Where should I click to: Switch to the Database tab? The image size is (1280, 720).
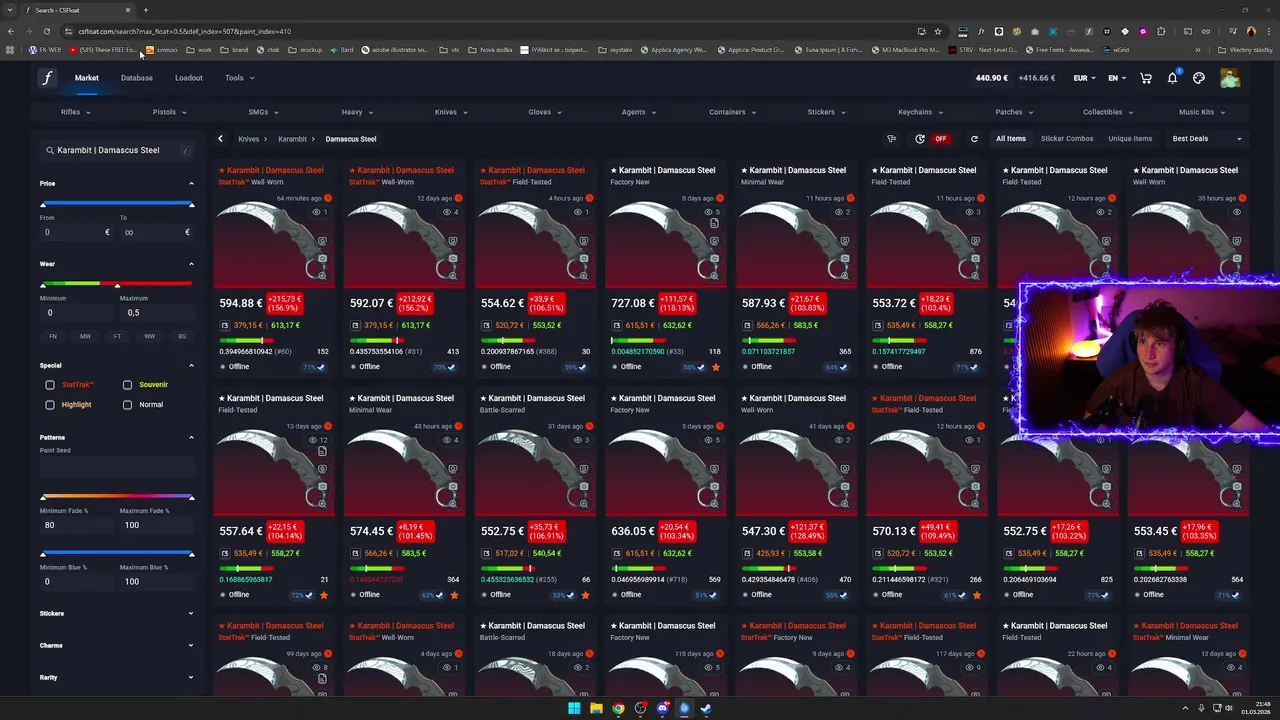pyautogui.click(x=137, y=78)
